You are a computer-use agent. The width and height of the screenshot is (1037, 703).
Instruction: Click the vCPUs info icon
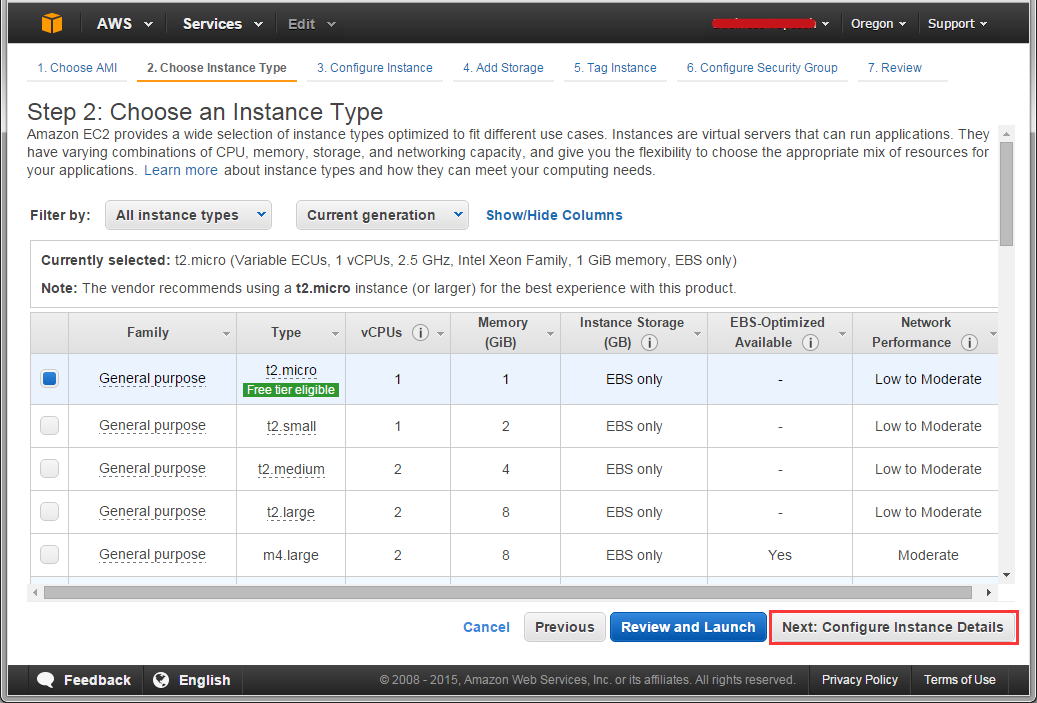[420, 333]
